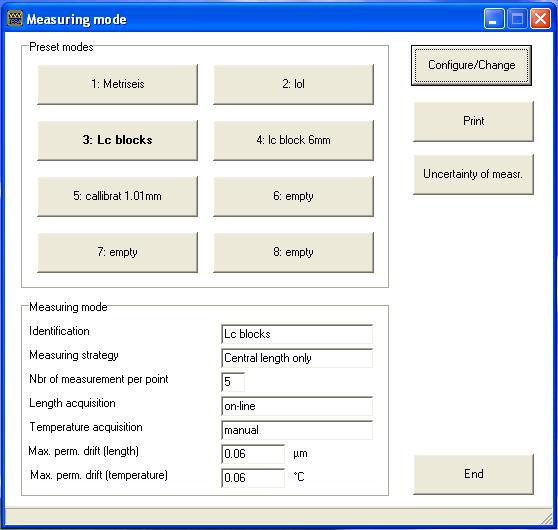Screen dimensions: 558x530
Task: Click the 8: empty preset button
Action: click(294, 252)
